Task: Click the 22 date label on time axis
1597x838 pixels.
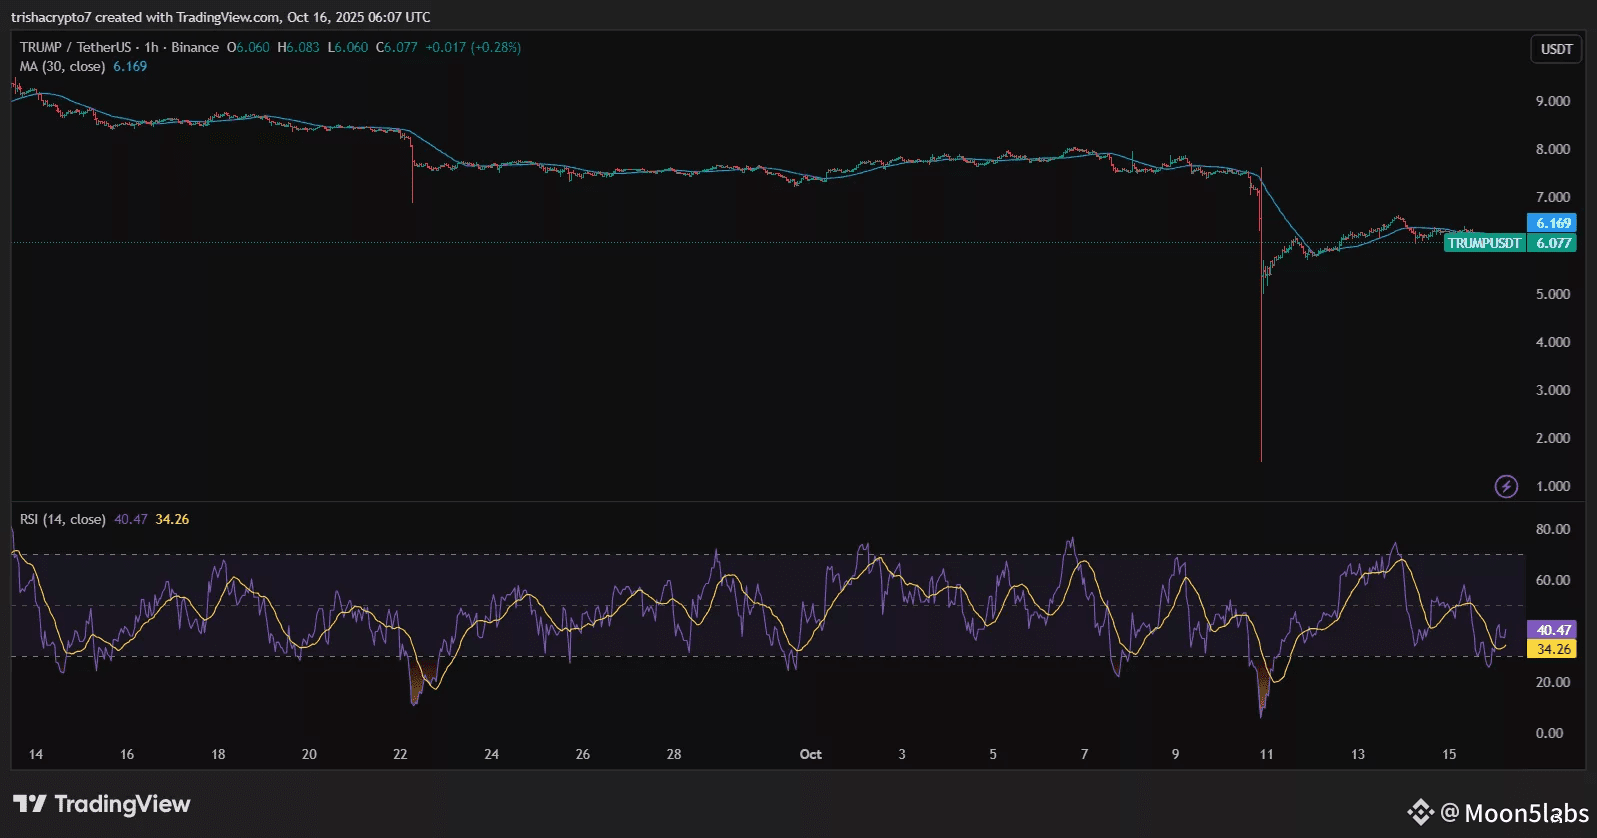Action: [x=400, y=754]
